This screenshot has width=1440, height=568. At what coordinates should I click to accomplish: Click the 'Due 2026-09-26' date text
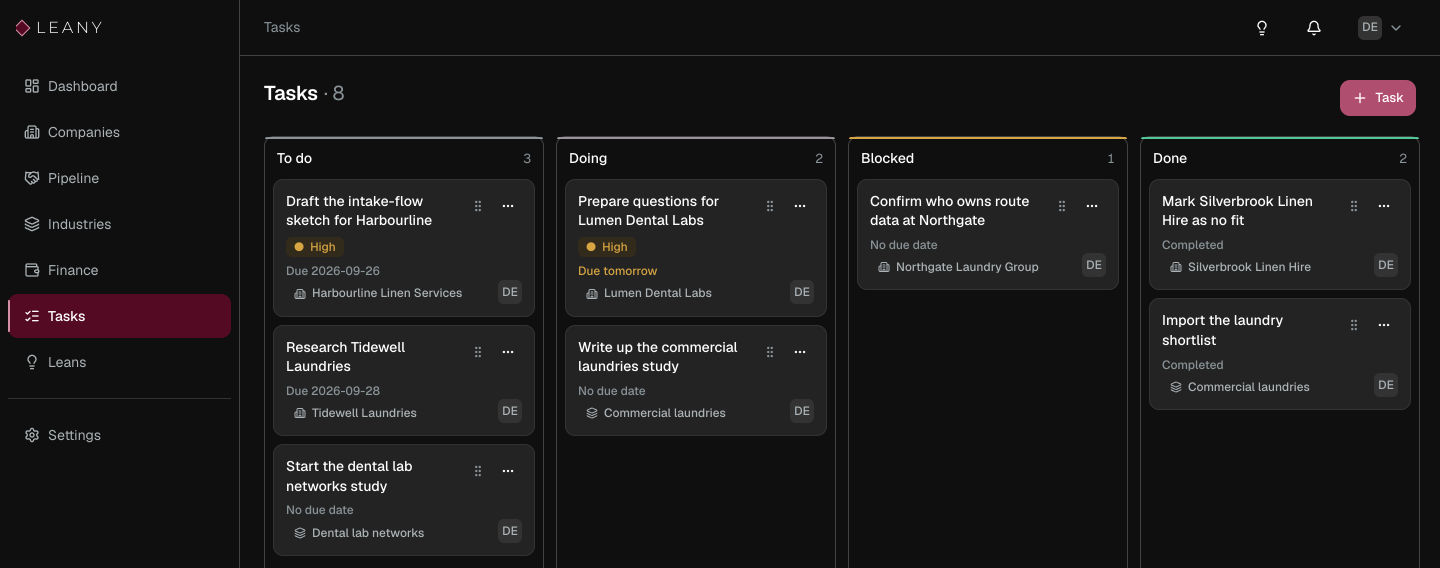333,271
